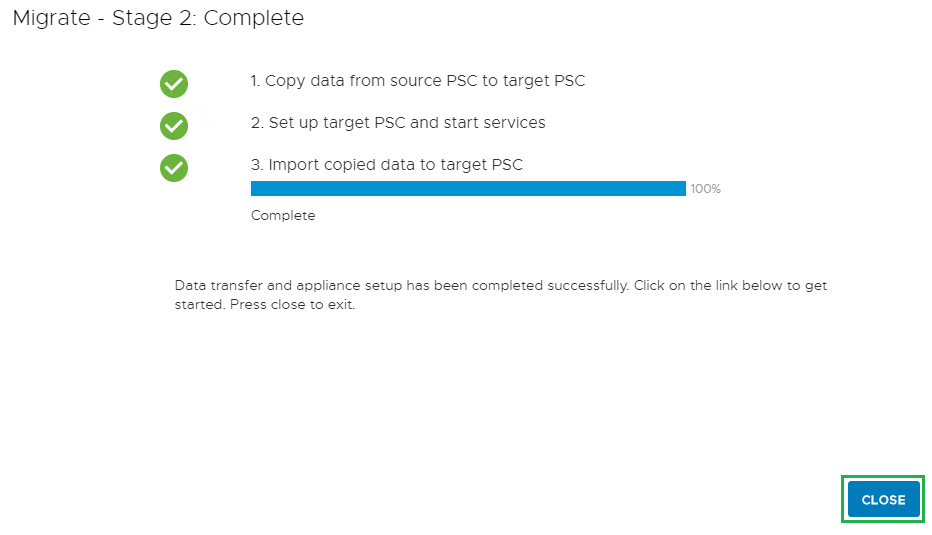Click the 100% progress percentage label
Viewport: 932px width, 535px height.
(705, 189)
